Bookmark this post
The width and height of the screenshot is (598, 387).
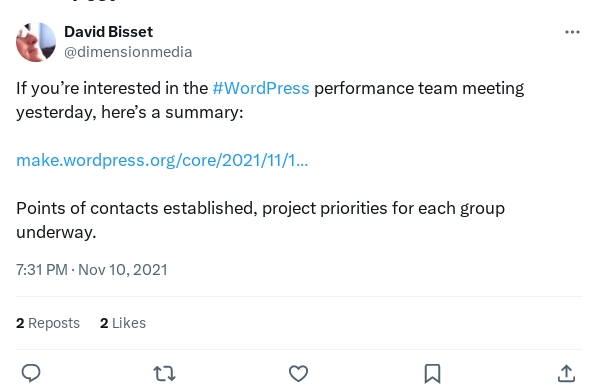coord(432,373)
